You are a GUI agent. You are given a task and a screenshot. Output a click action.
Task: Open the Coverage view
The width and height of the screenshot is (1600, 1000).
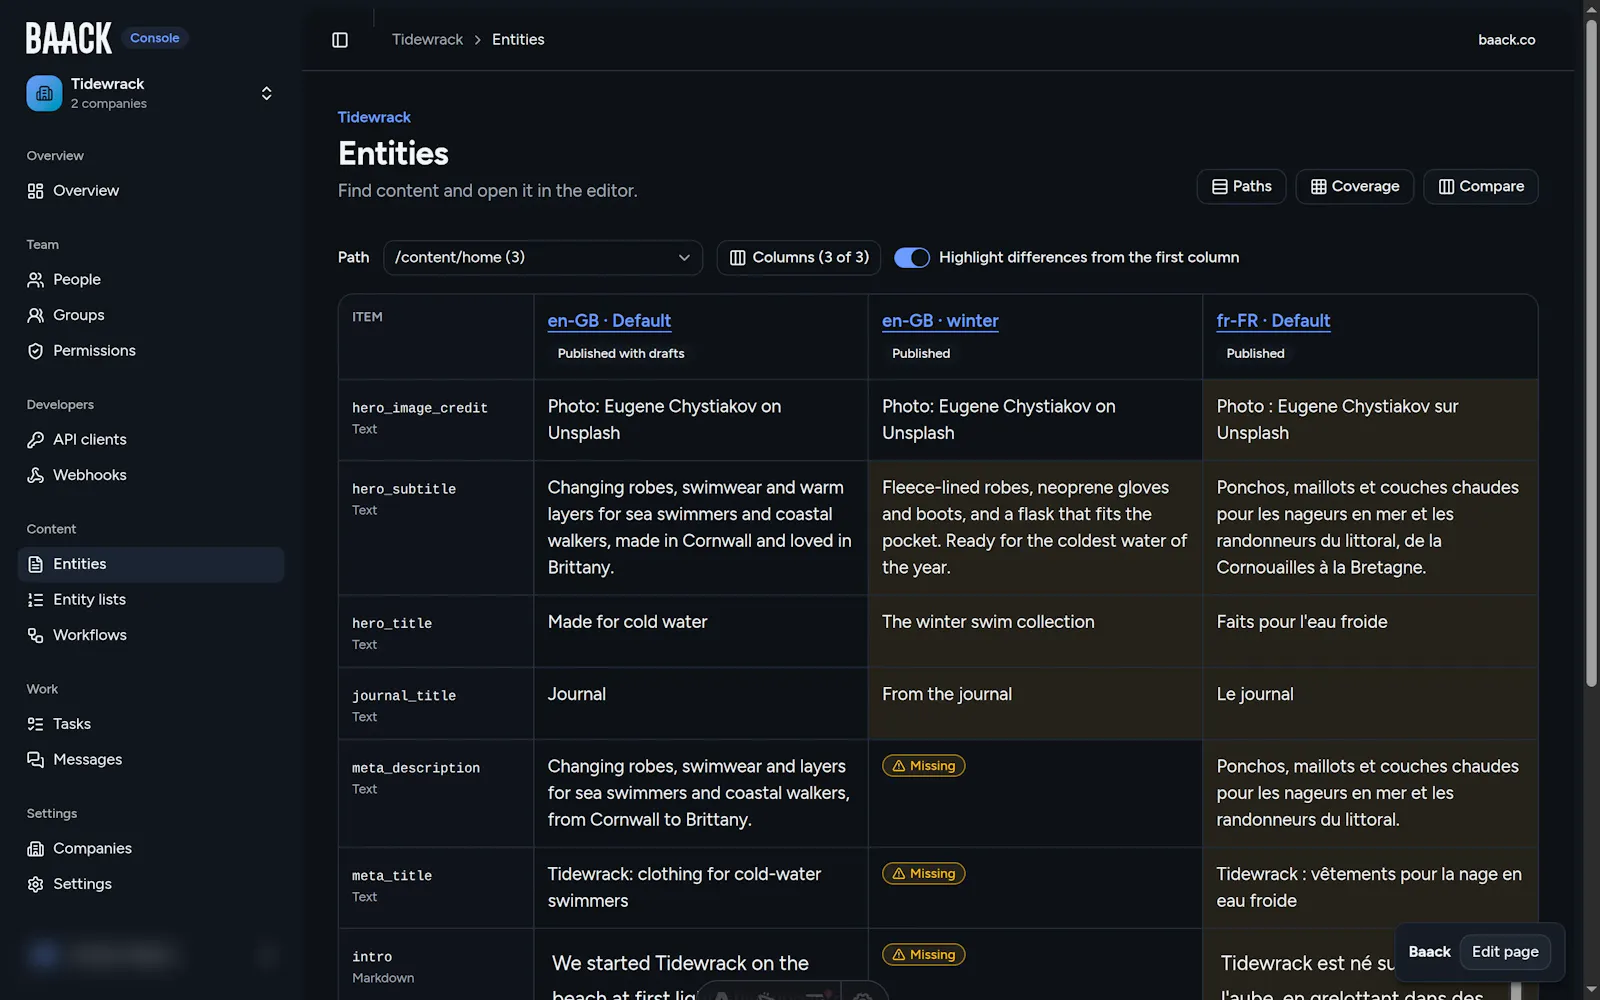1355,187
